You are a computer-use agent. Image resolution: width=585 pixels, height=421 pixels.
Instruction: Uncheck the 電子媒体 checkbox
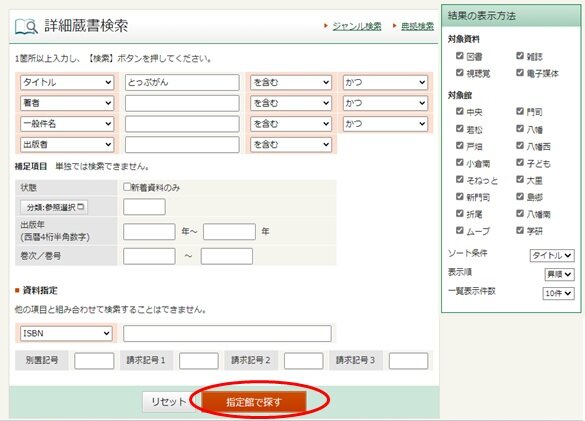tap(520, 72)
